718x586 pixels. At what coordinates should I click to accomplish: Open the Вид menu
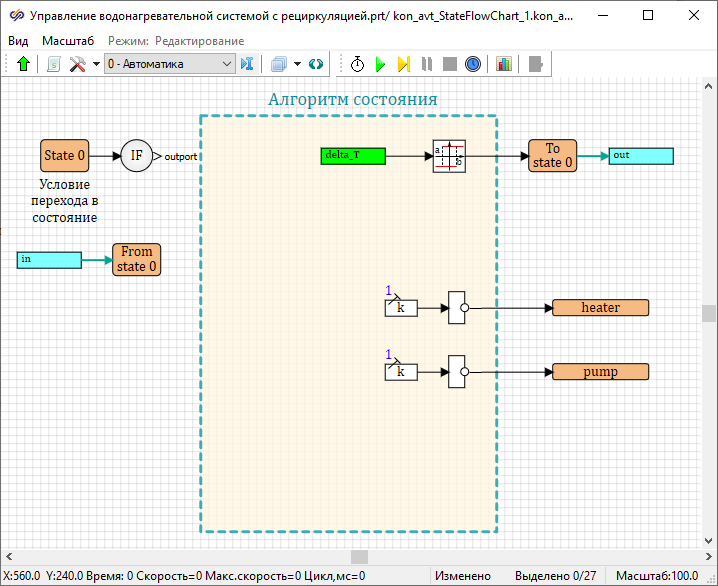click(x=18, y=41)
